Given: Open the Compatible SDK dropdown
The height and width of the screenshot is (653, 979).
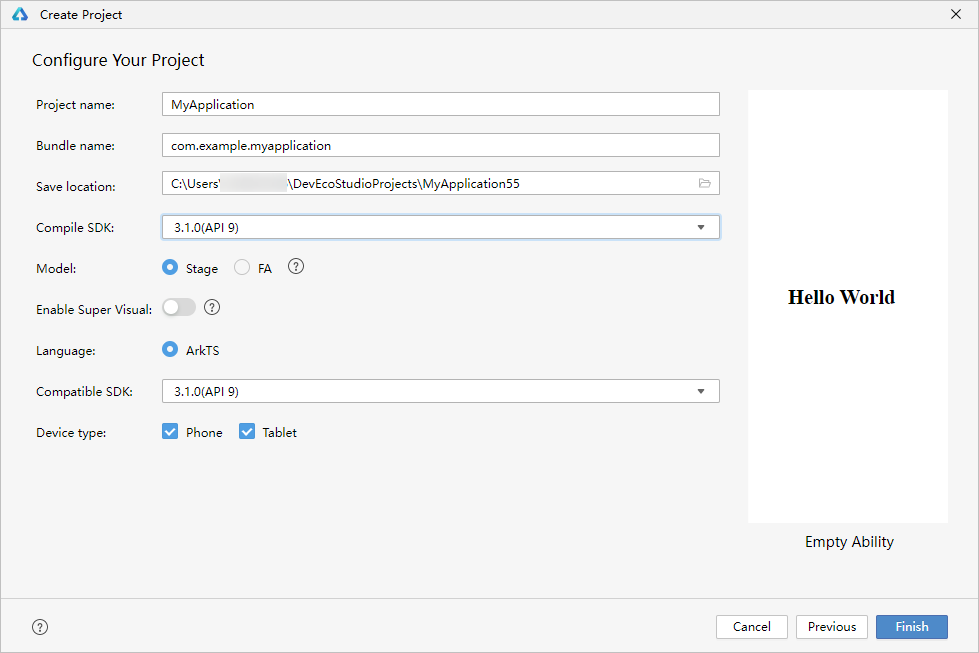Looking at the screenshot, I should 700,391.
